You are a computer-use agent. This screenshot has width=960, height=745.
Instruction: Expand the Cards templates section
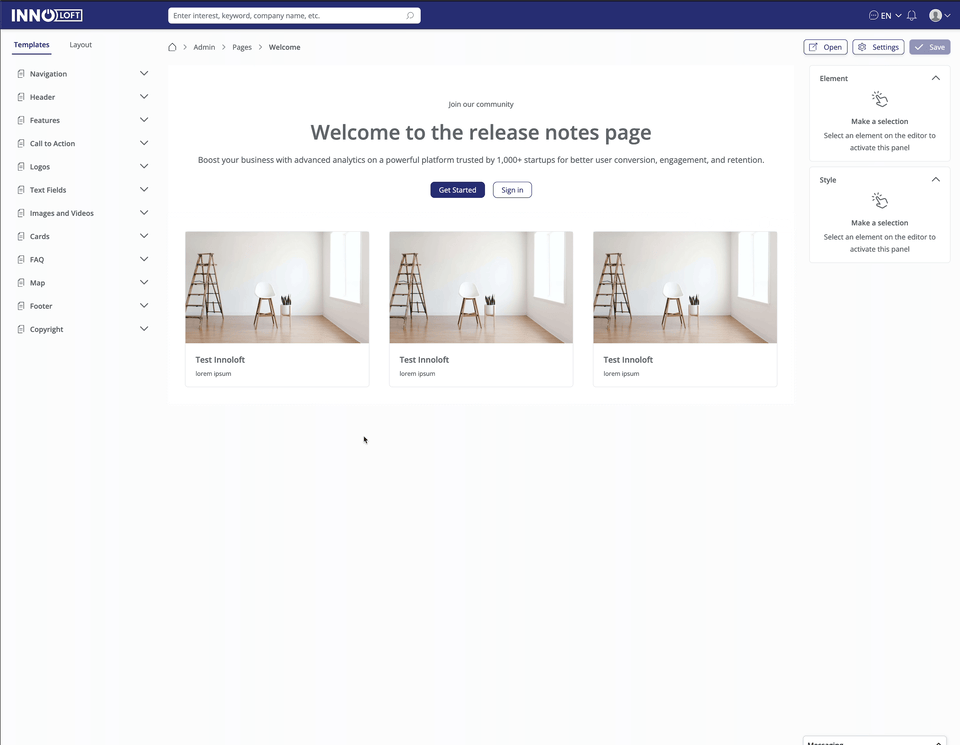(144, 236)
